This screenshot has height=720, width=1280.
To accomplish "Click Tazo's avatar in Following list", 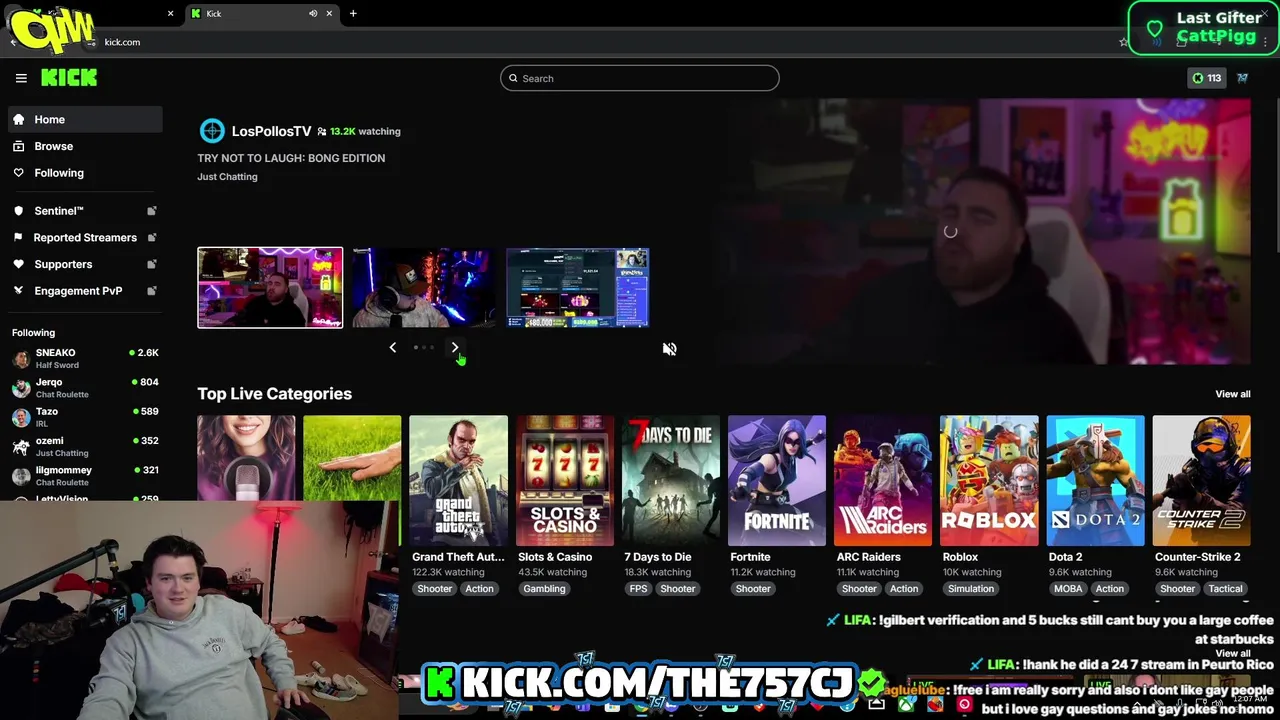I will tap(21, 418).
